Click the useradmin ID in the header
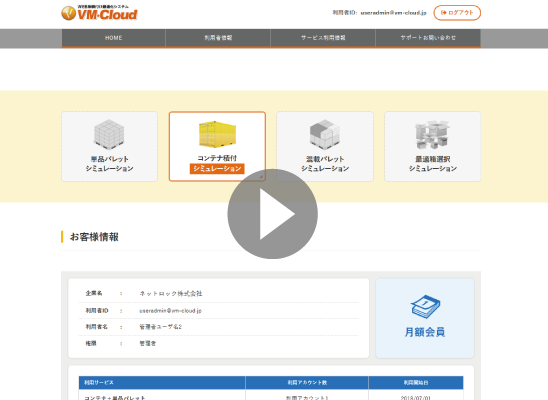The image size is (548, 400). pos(394,13)
